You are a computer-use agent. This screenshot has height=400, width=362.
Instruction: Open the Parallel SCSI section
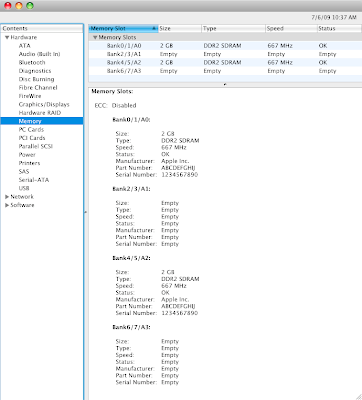(36, 146)
